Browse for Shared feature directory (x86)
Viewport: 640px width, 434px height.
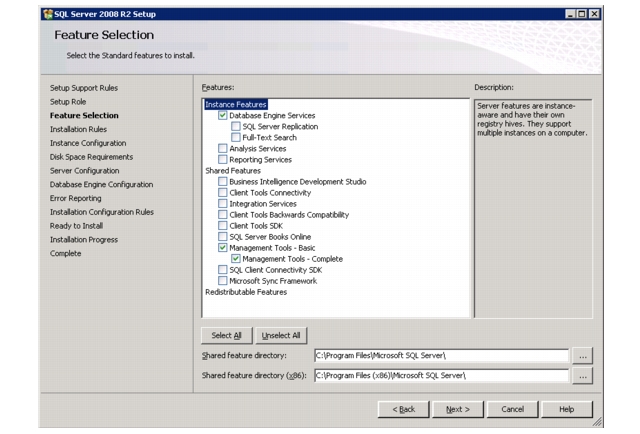tap(582, 376)
